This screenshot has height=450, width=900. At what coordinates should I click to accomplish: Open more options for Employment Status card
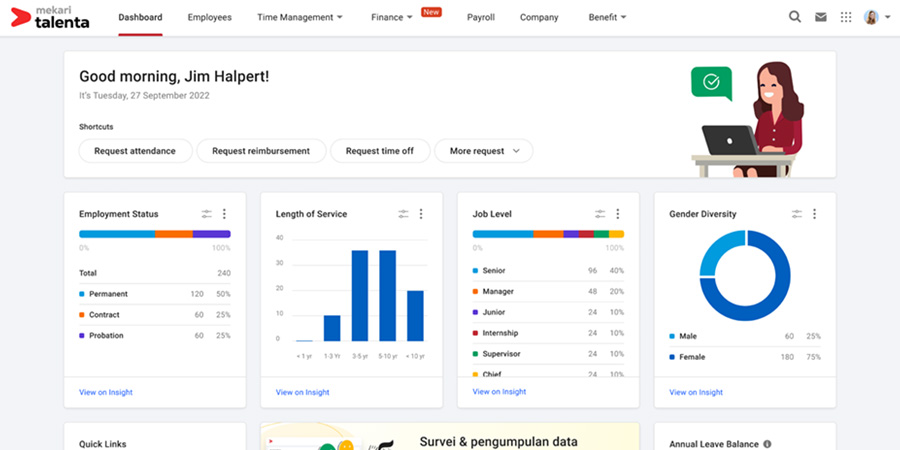click(224, 214)
